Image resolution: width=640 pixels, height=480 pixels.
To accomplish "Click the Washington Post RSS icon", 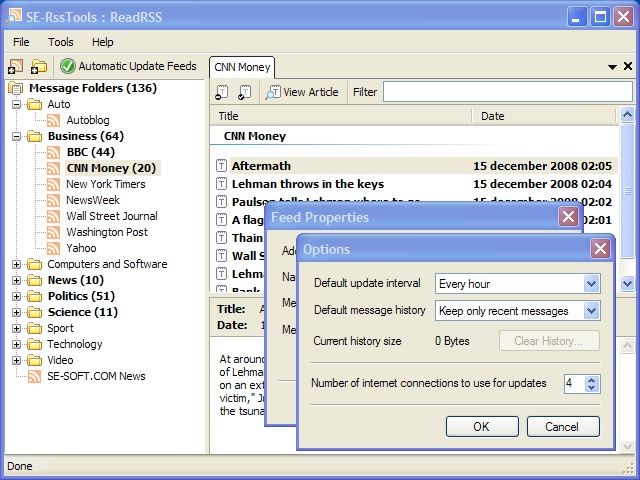I will (53, 232).
